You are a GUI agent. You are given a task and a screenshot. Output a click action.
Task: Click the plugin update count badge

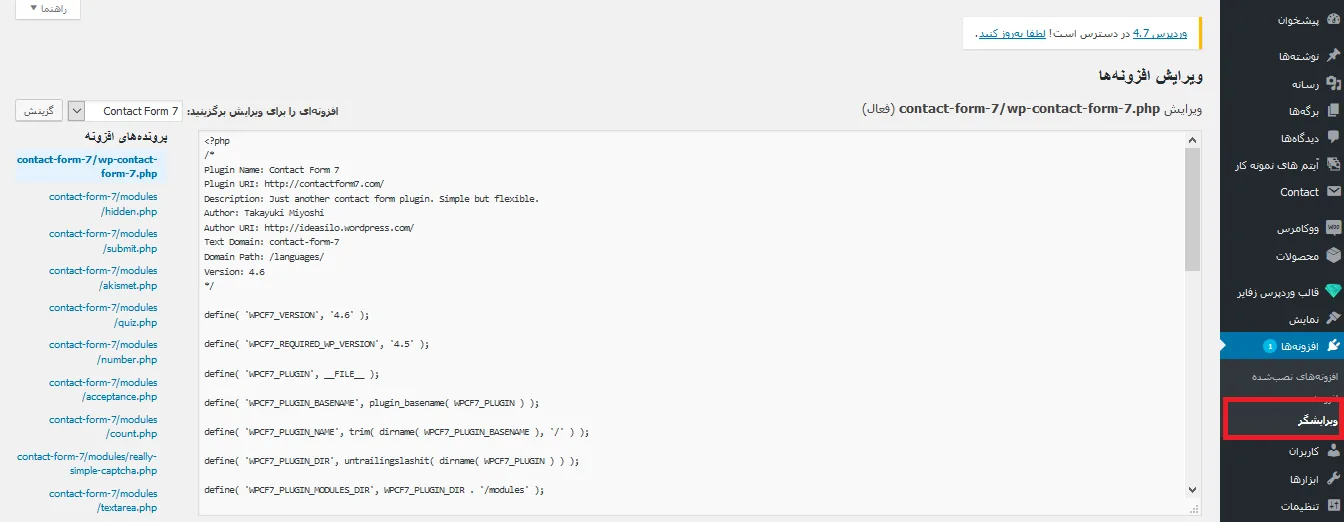(1270, 346)
